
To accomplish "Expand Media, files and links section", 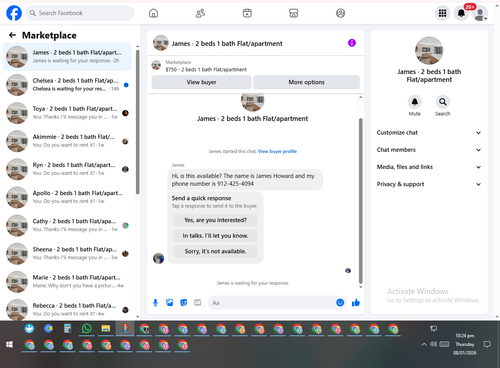I will coord(429,167).
